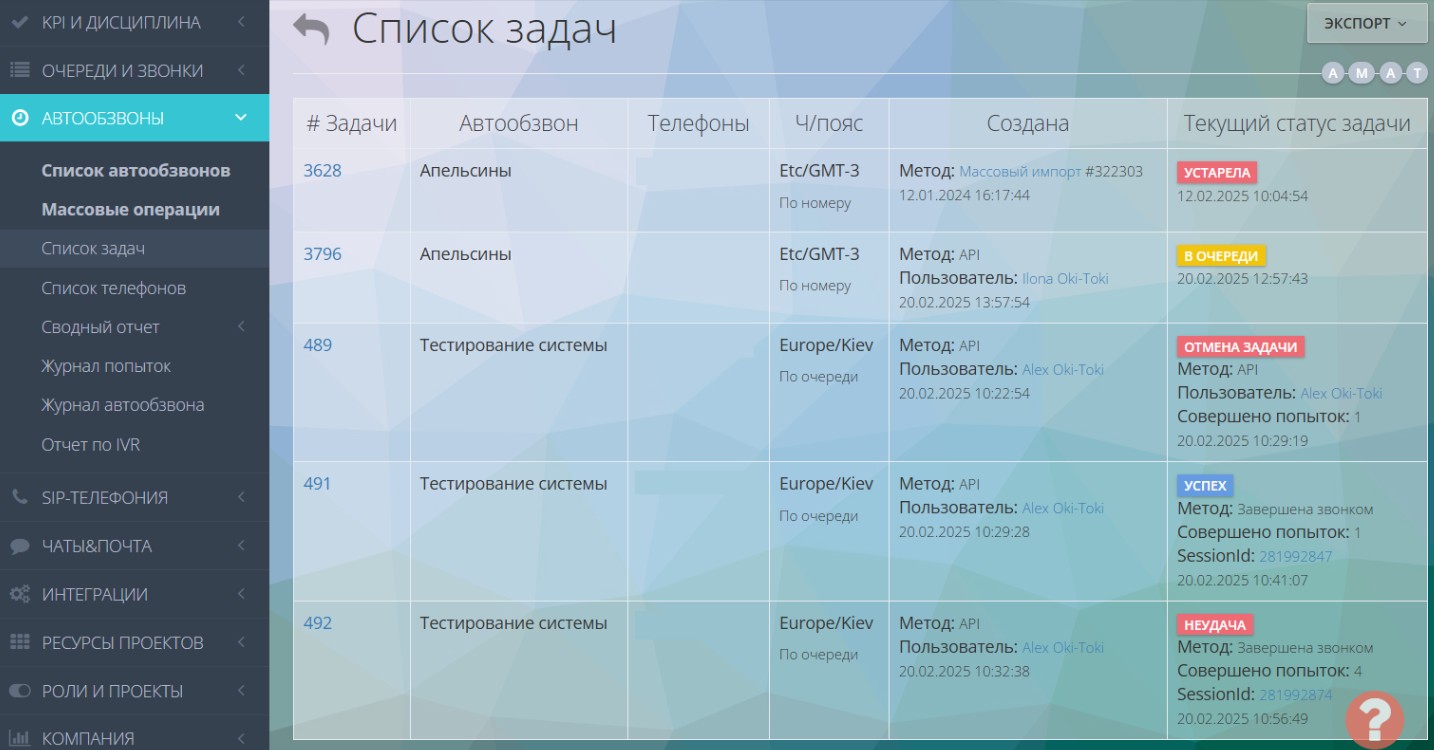Open task number 489
Viewport: 1434px width, 750px height.
pos(318,345)
